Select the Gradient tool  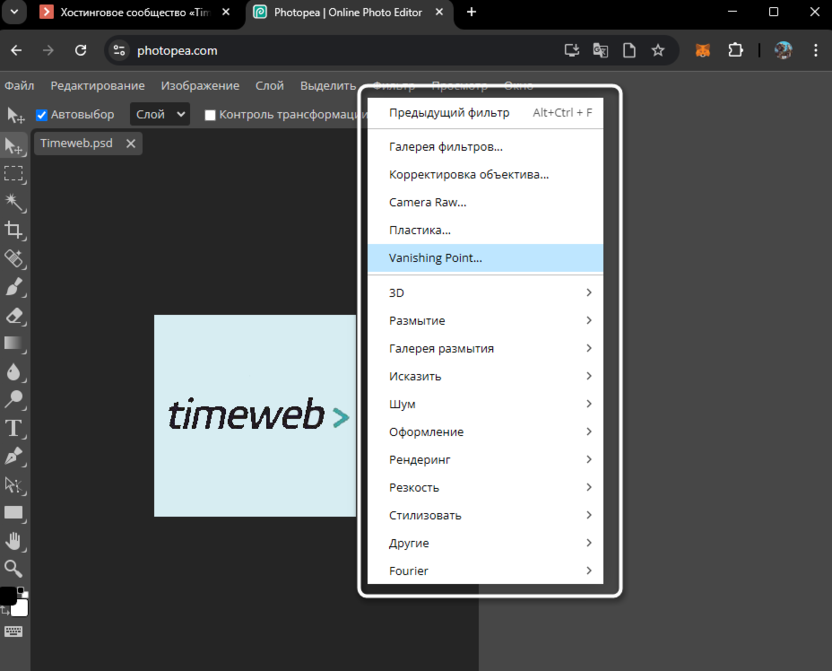pos(14,344)
